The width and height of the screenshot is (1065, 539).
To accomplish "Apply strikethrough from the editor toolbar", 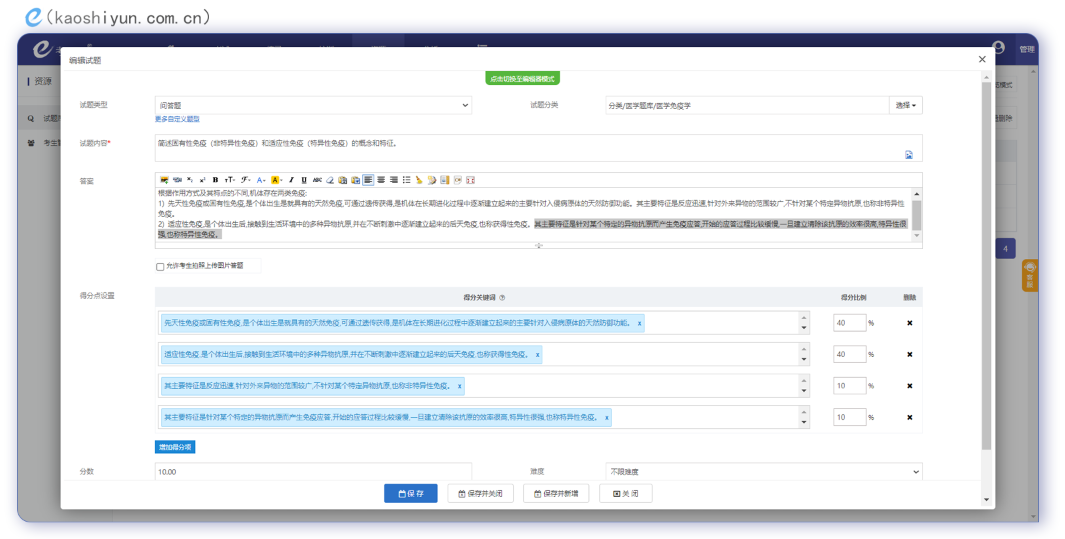I will 317,180.
